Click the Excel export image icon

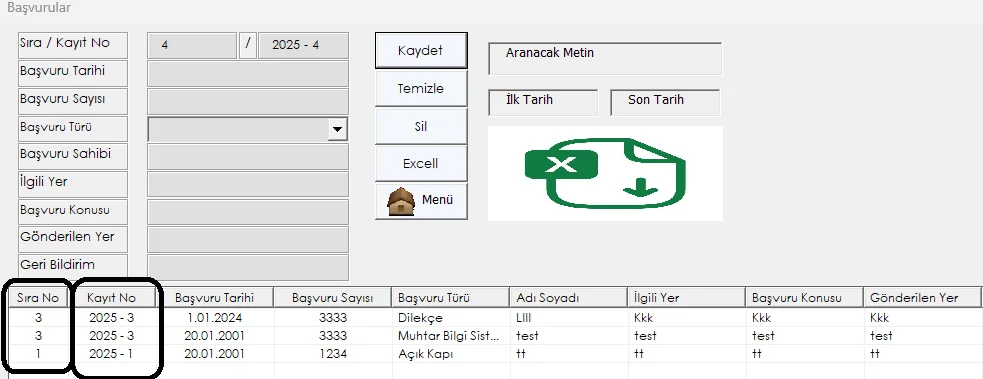click(605, 174)
